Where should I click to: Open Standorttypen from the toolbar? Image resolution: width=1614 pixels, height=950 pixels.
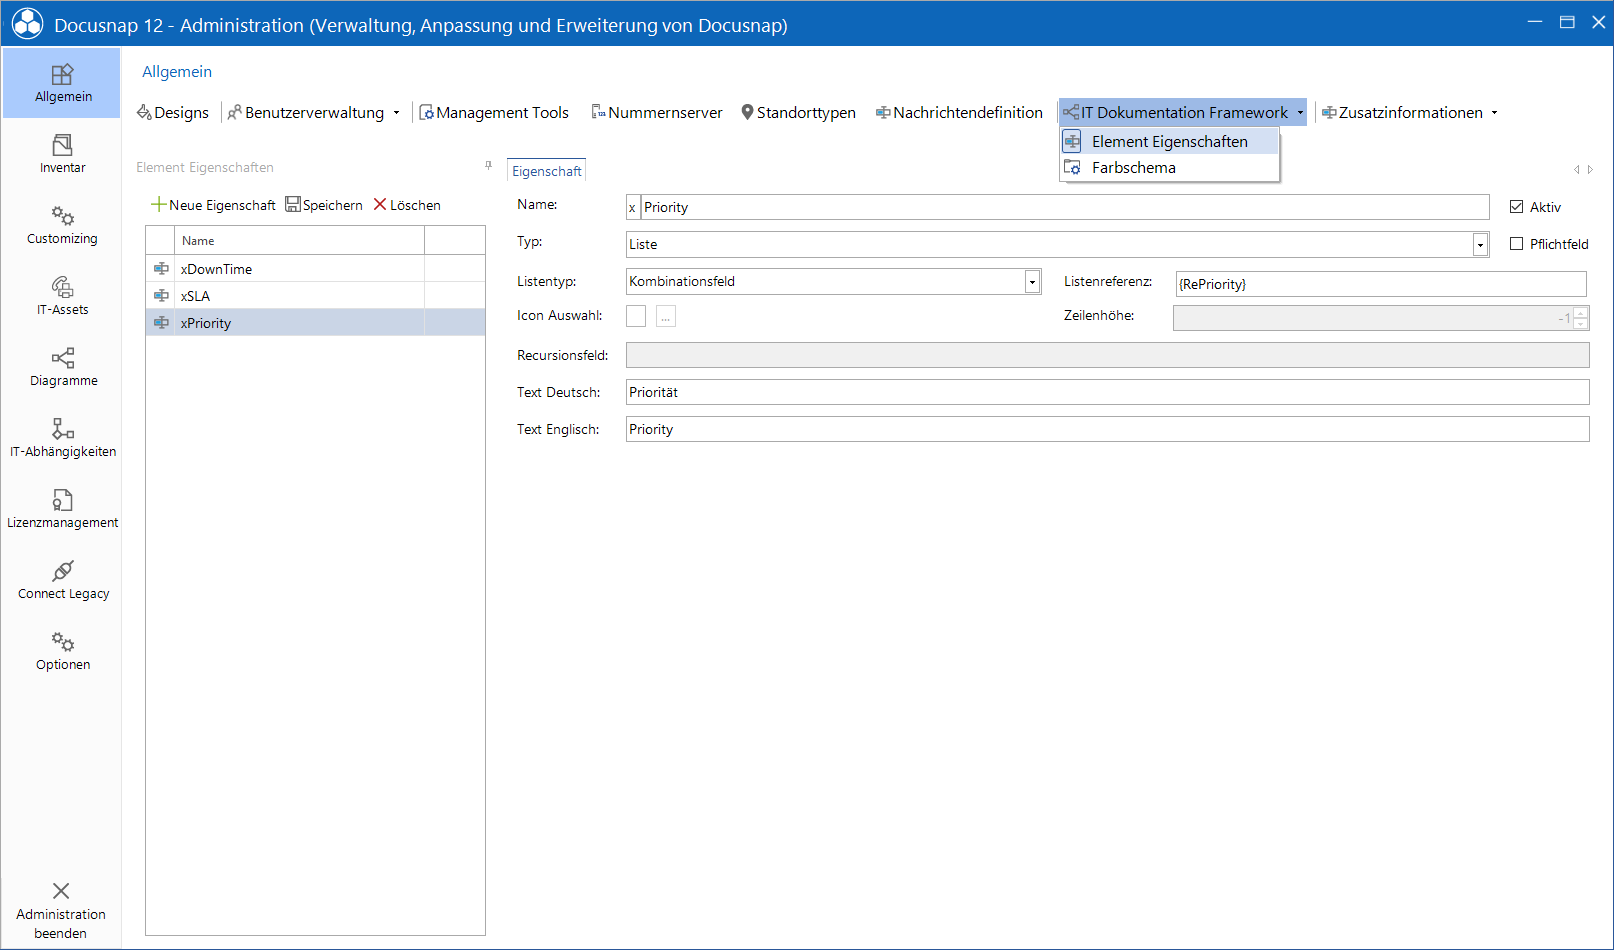[x=798, y=113]
